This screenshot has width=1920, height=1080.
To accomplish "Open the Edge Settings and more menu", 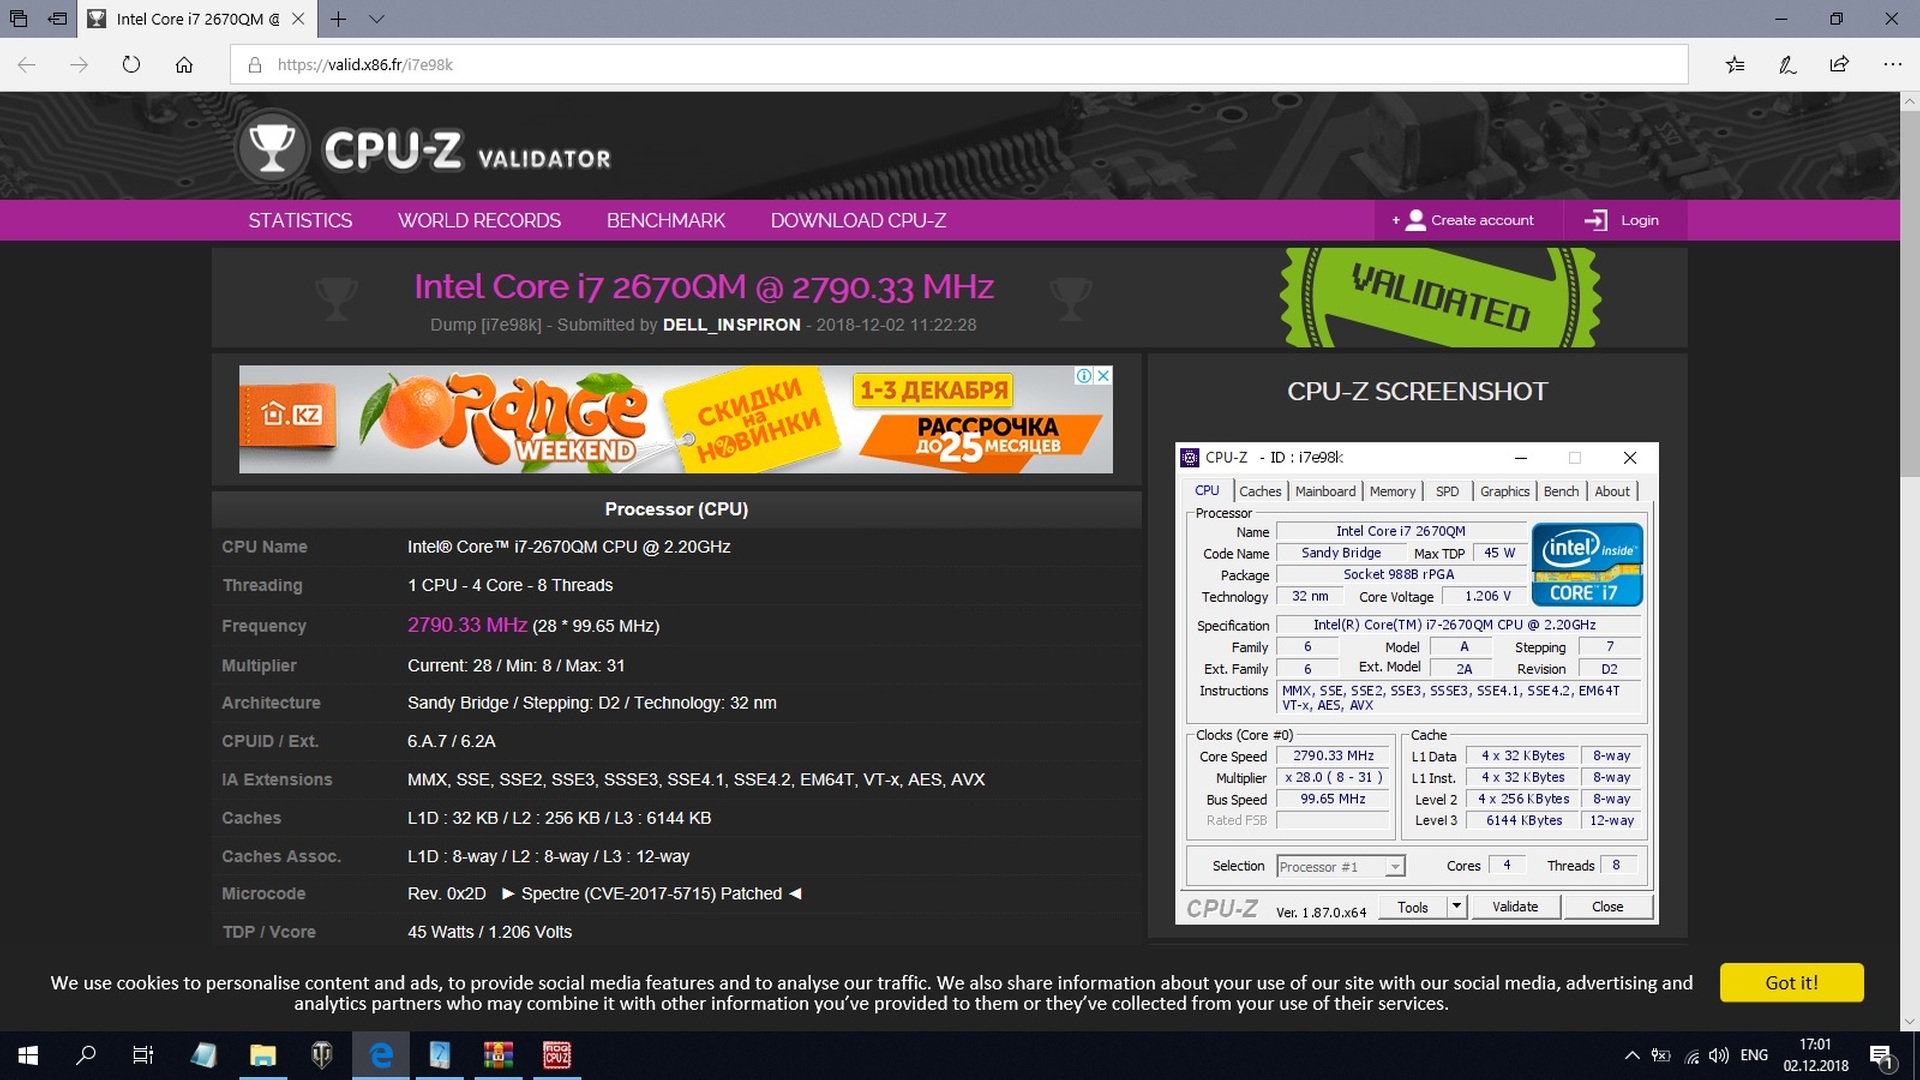I will [1892, 65].
